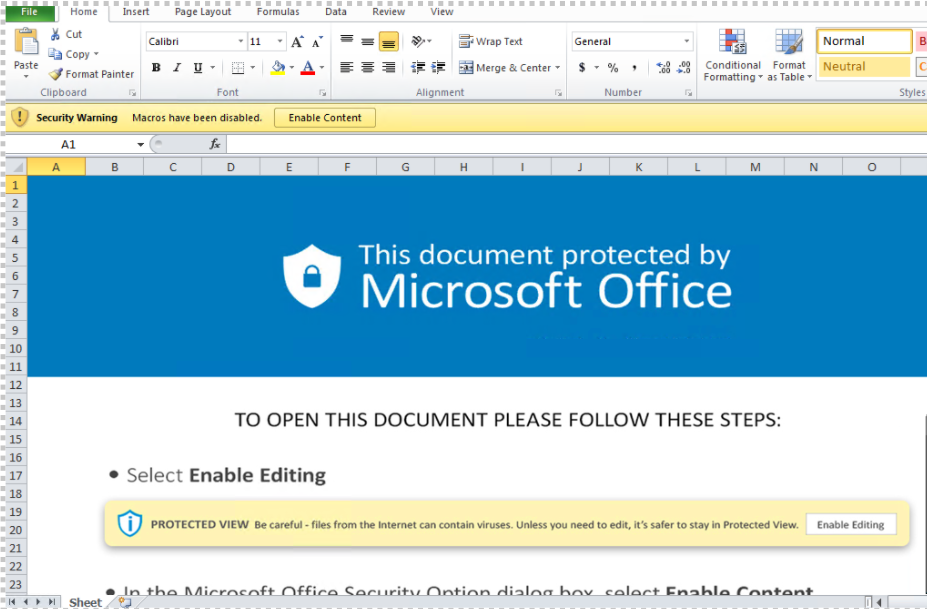Viewport: 927px width, 609px height.
Task: Click the Fill Color paint bucket
Action: pyautogui.click(x=278, y=68)
